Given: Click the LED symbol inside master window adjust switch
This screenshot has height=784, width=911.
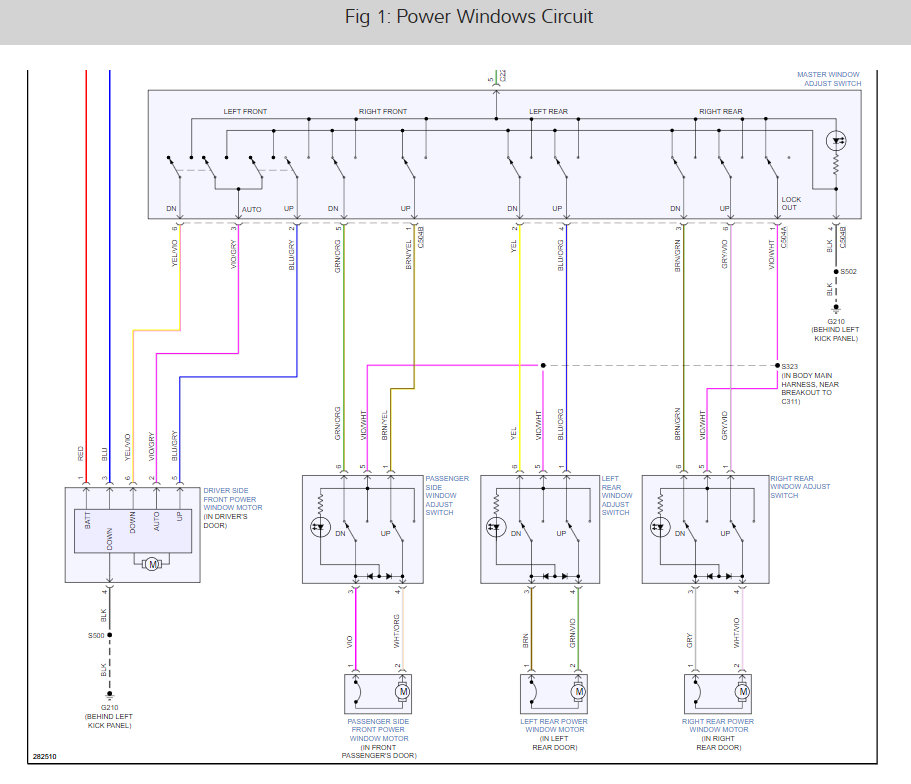Looking at the screenshot, I should 836,141.
